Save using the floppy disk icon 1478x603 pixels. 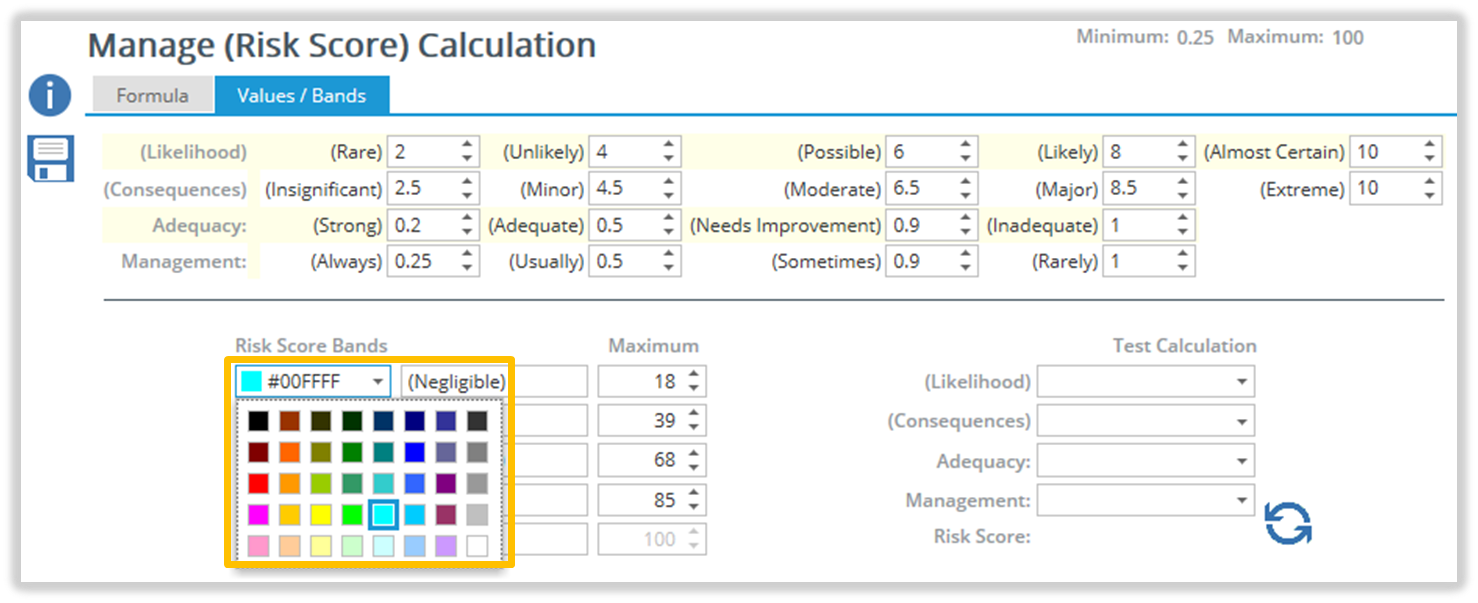coord(50,159)
